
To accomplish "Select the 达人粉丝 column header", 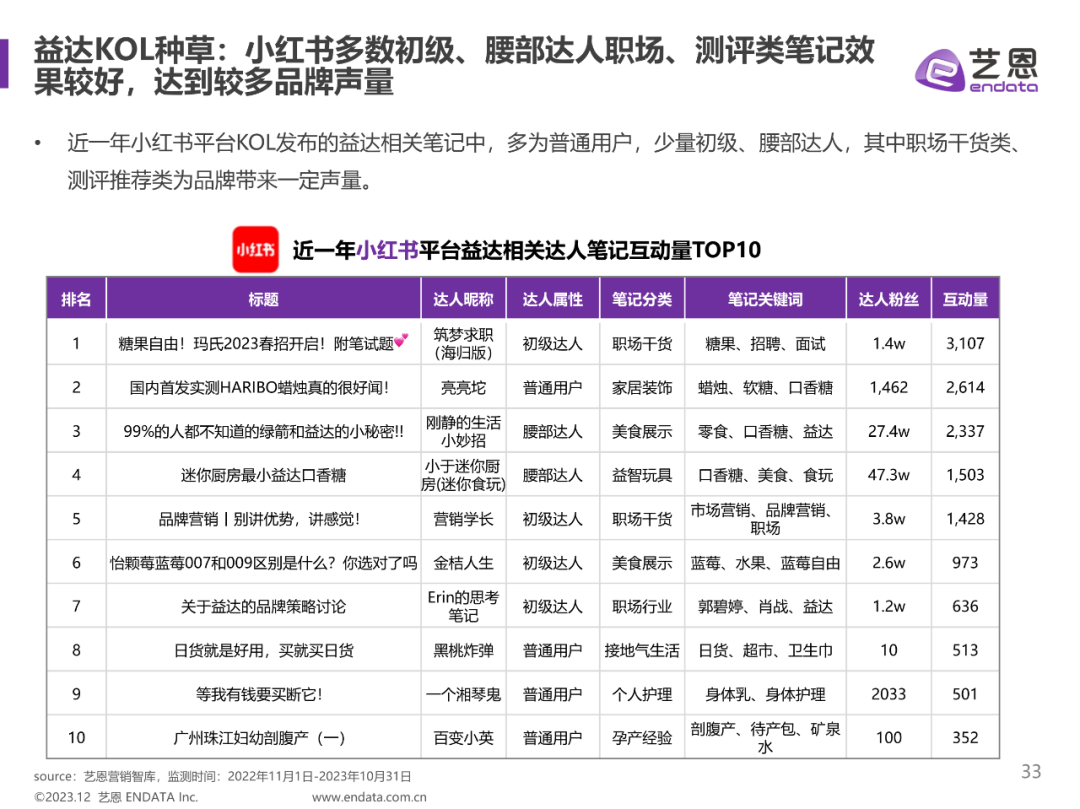I will pos(889,299).
